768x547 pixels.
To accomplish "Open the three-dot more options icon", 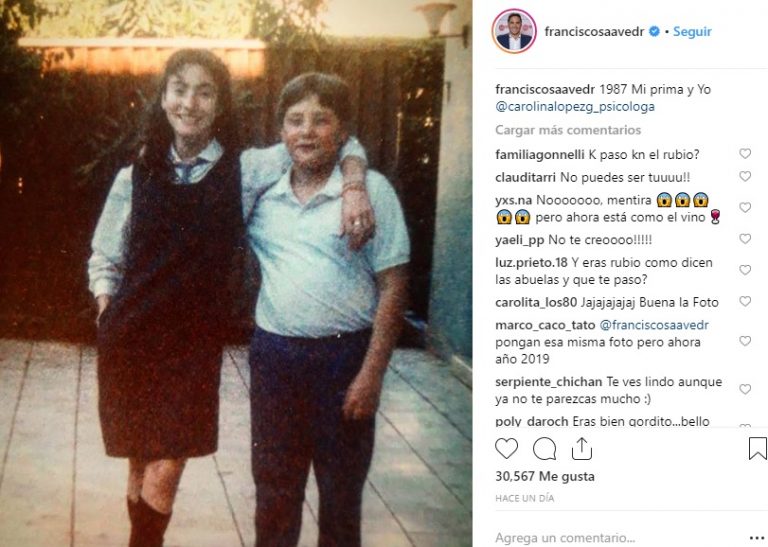I will (x=757, y=538).
